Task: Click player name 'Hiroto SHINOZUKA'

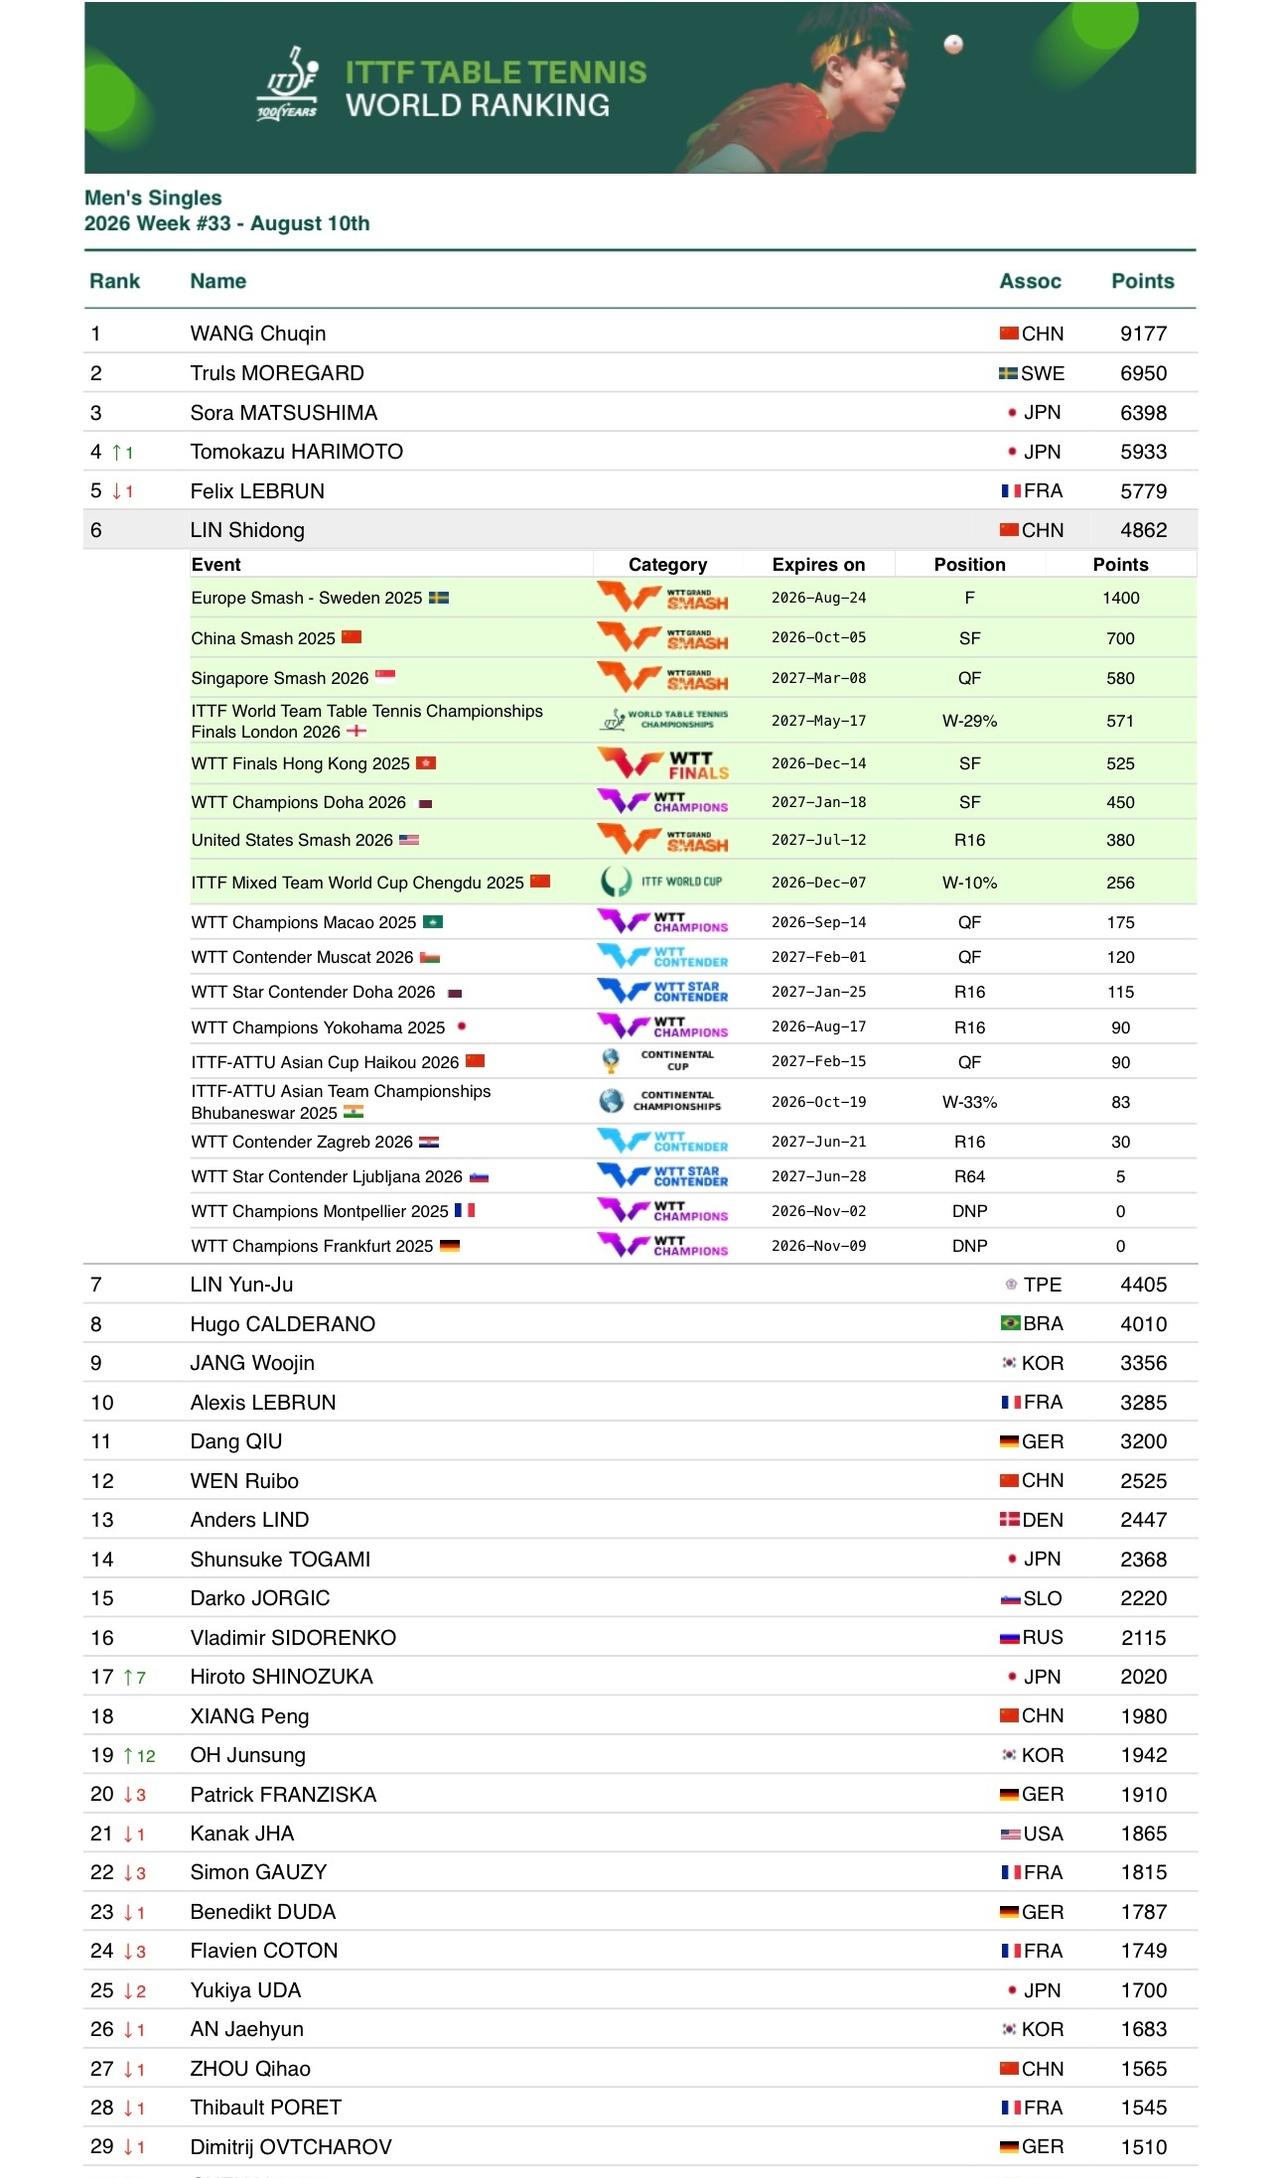Action: click(281, 1676)
